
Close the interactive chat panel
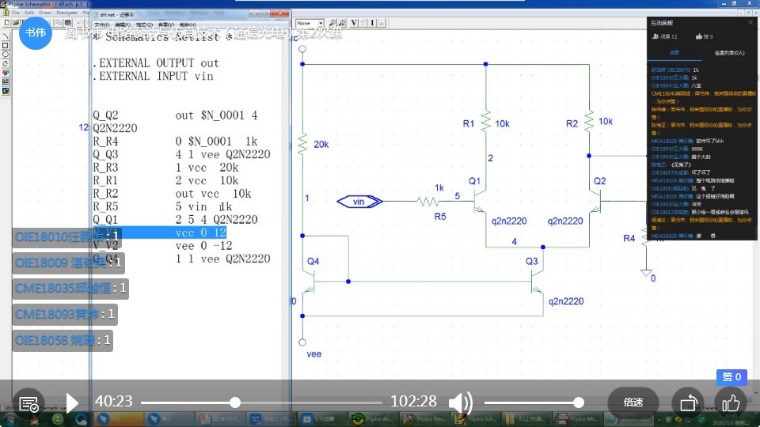pos(750,22)
